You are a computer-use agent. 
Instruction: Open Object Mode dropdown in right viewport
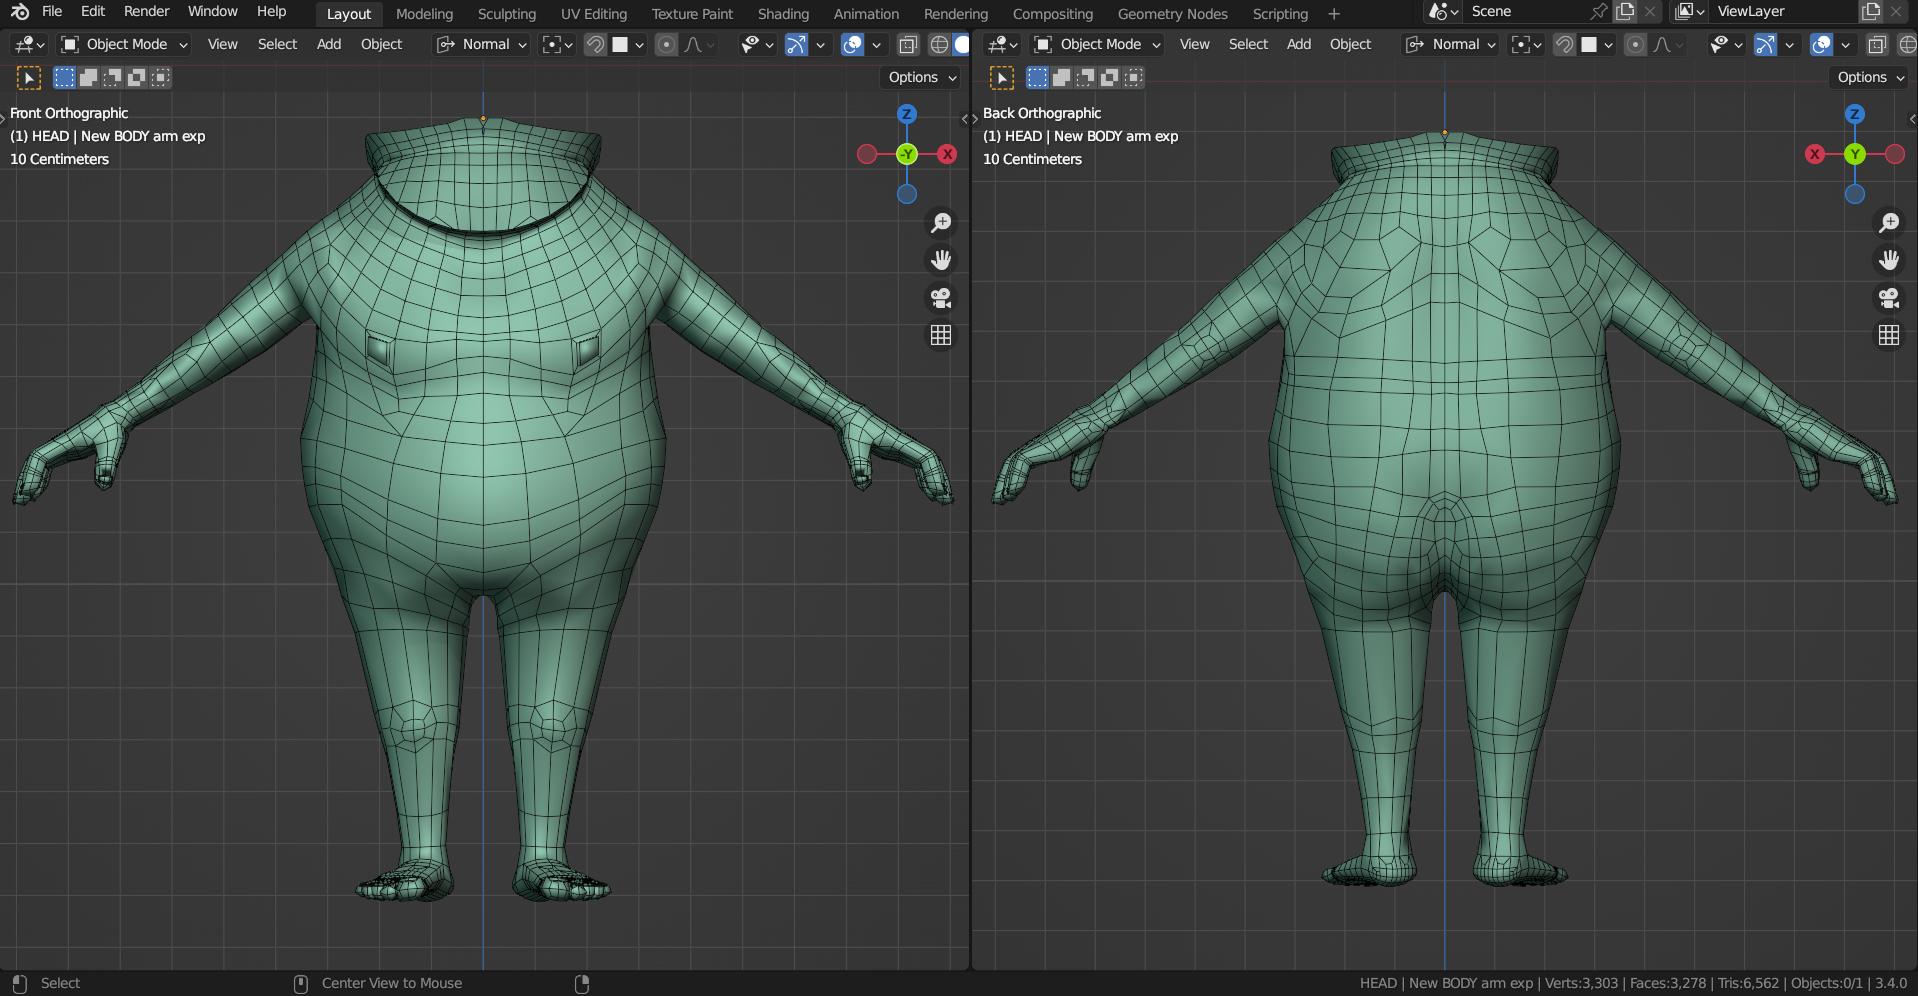(1098, 45)
